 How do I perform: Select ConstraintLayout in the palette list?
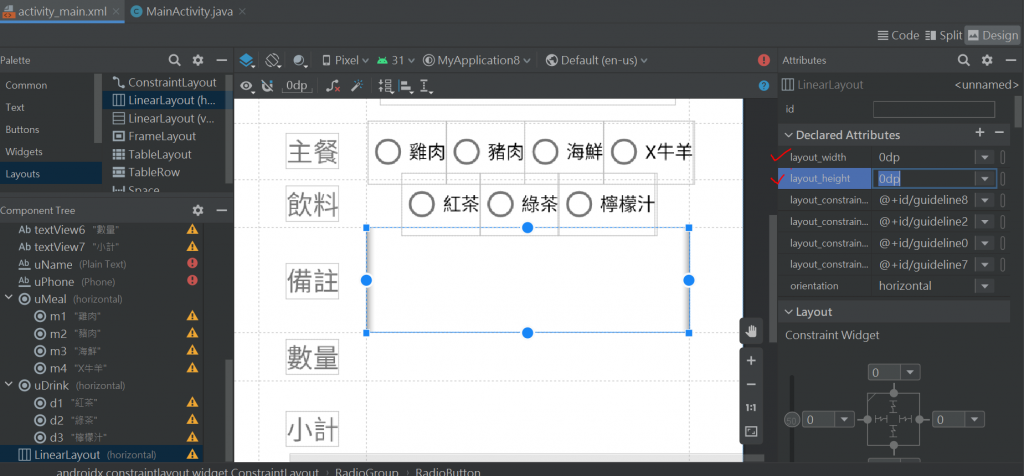tap(164, 82)
